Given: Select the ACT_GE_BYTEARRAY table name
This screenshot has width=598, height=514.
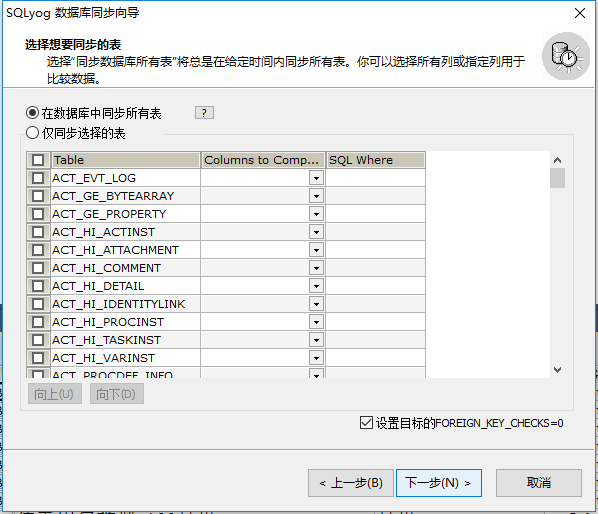Looking at the screenshot, I should (x=113, y=196).
